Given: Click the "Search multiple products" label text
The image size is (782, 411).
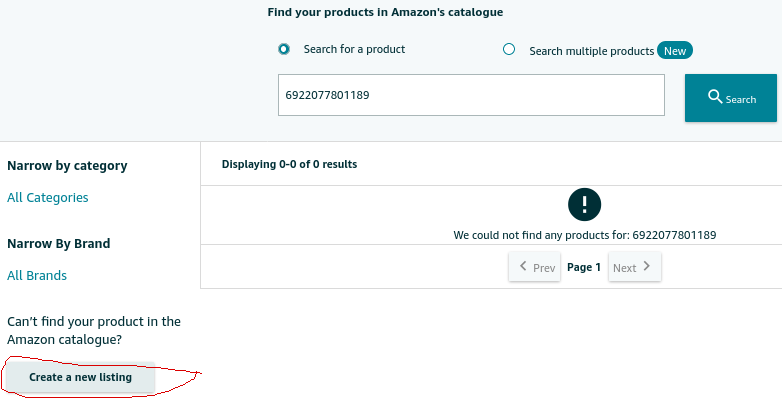Looking at the screenshot, I should click(x=591, y=51).
